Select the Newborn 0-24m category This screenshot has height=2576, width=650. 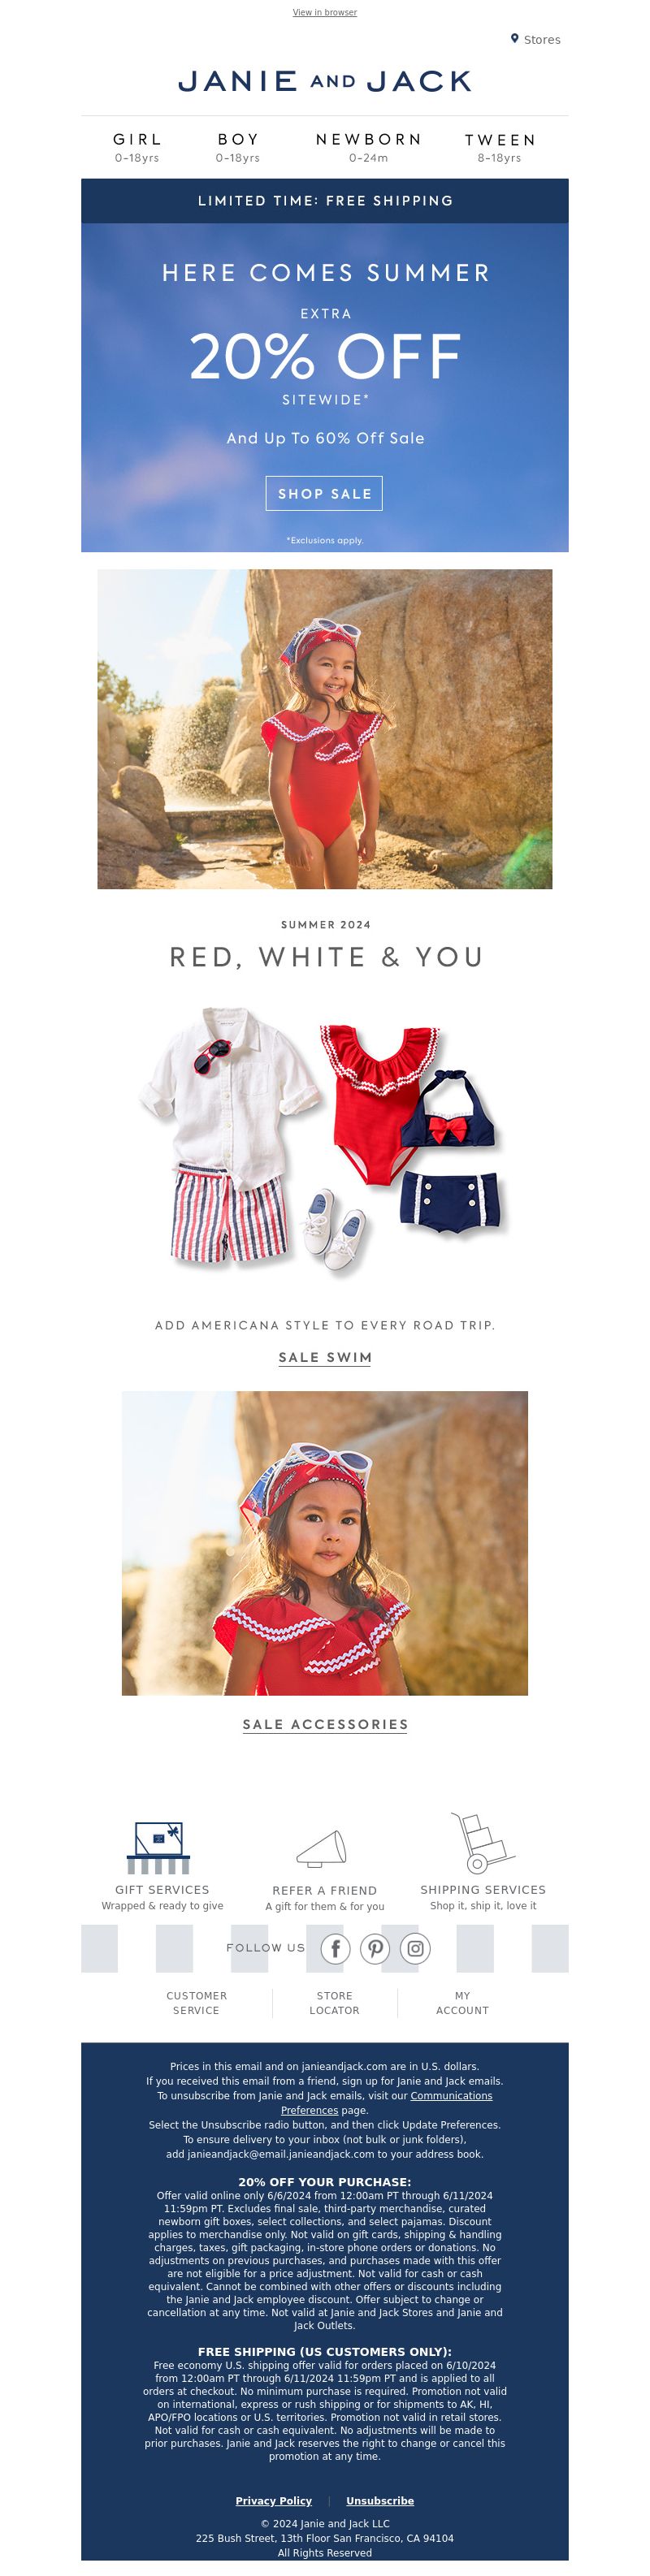[x=368, y=147]
